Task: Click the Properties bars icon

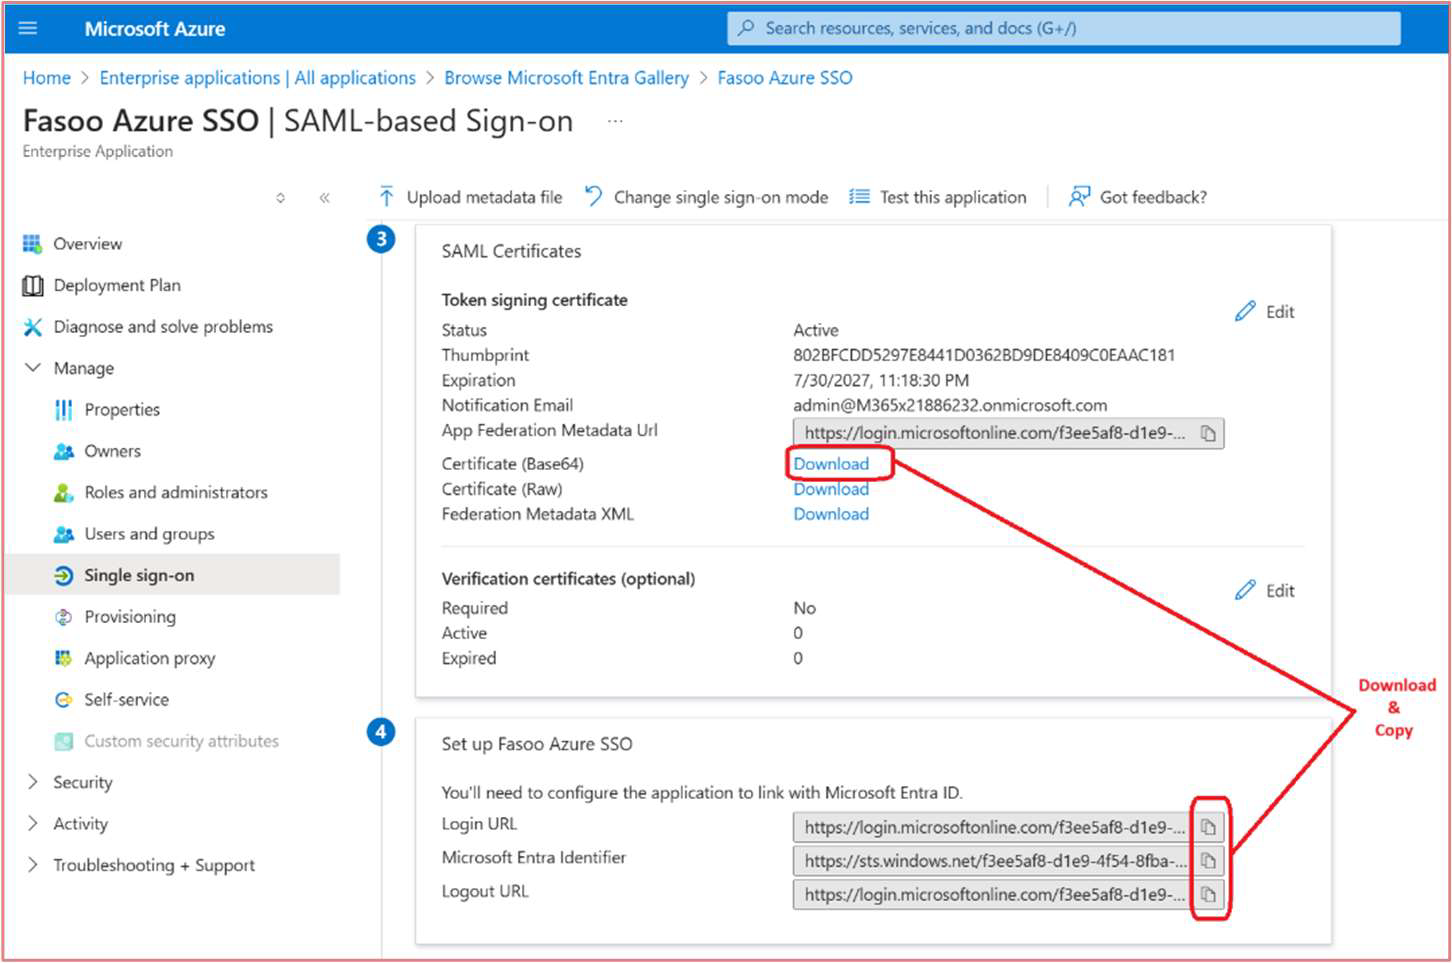Action: 64,410
